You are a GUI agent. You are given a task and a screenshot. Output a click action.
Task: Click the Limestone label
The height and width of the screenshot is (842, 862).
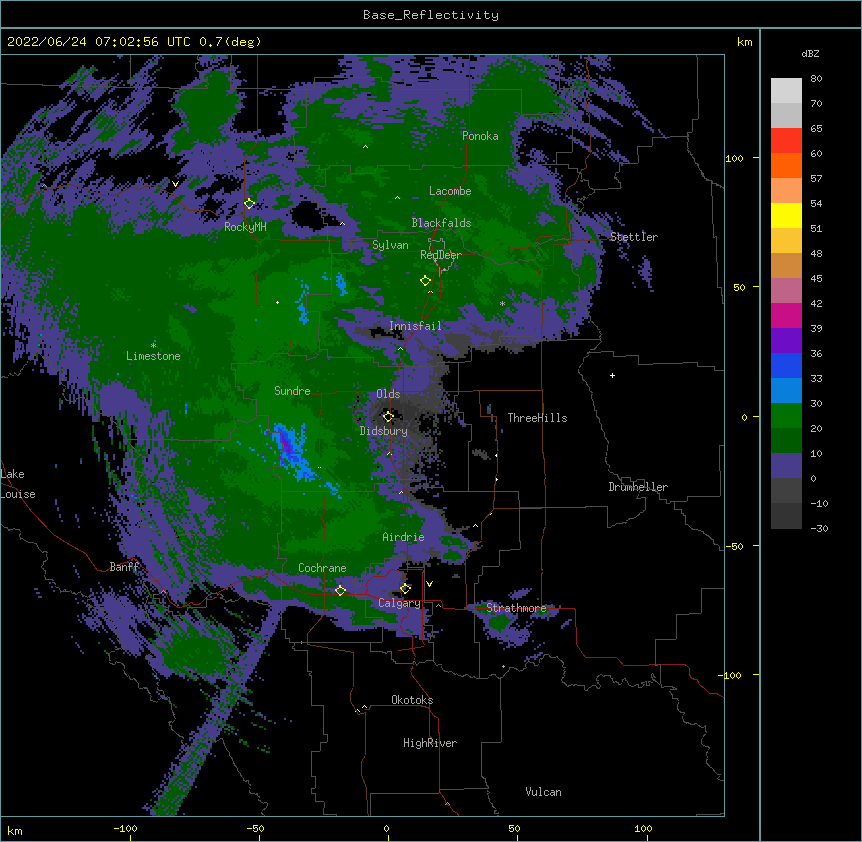153,356
